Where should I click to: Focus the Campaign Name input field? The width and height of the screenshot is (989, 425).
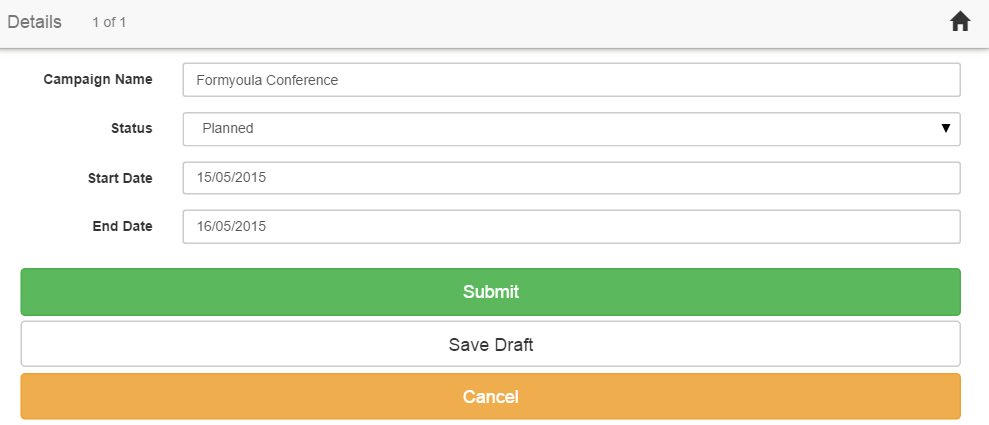click(x=570, y=80)
